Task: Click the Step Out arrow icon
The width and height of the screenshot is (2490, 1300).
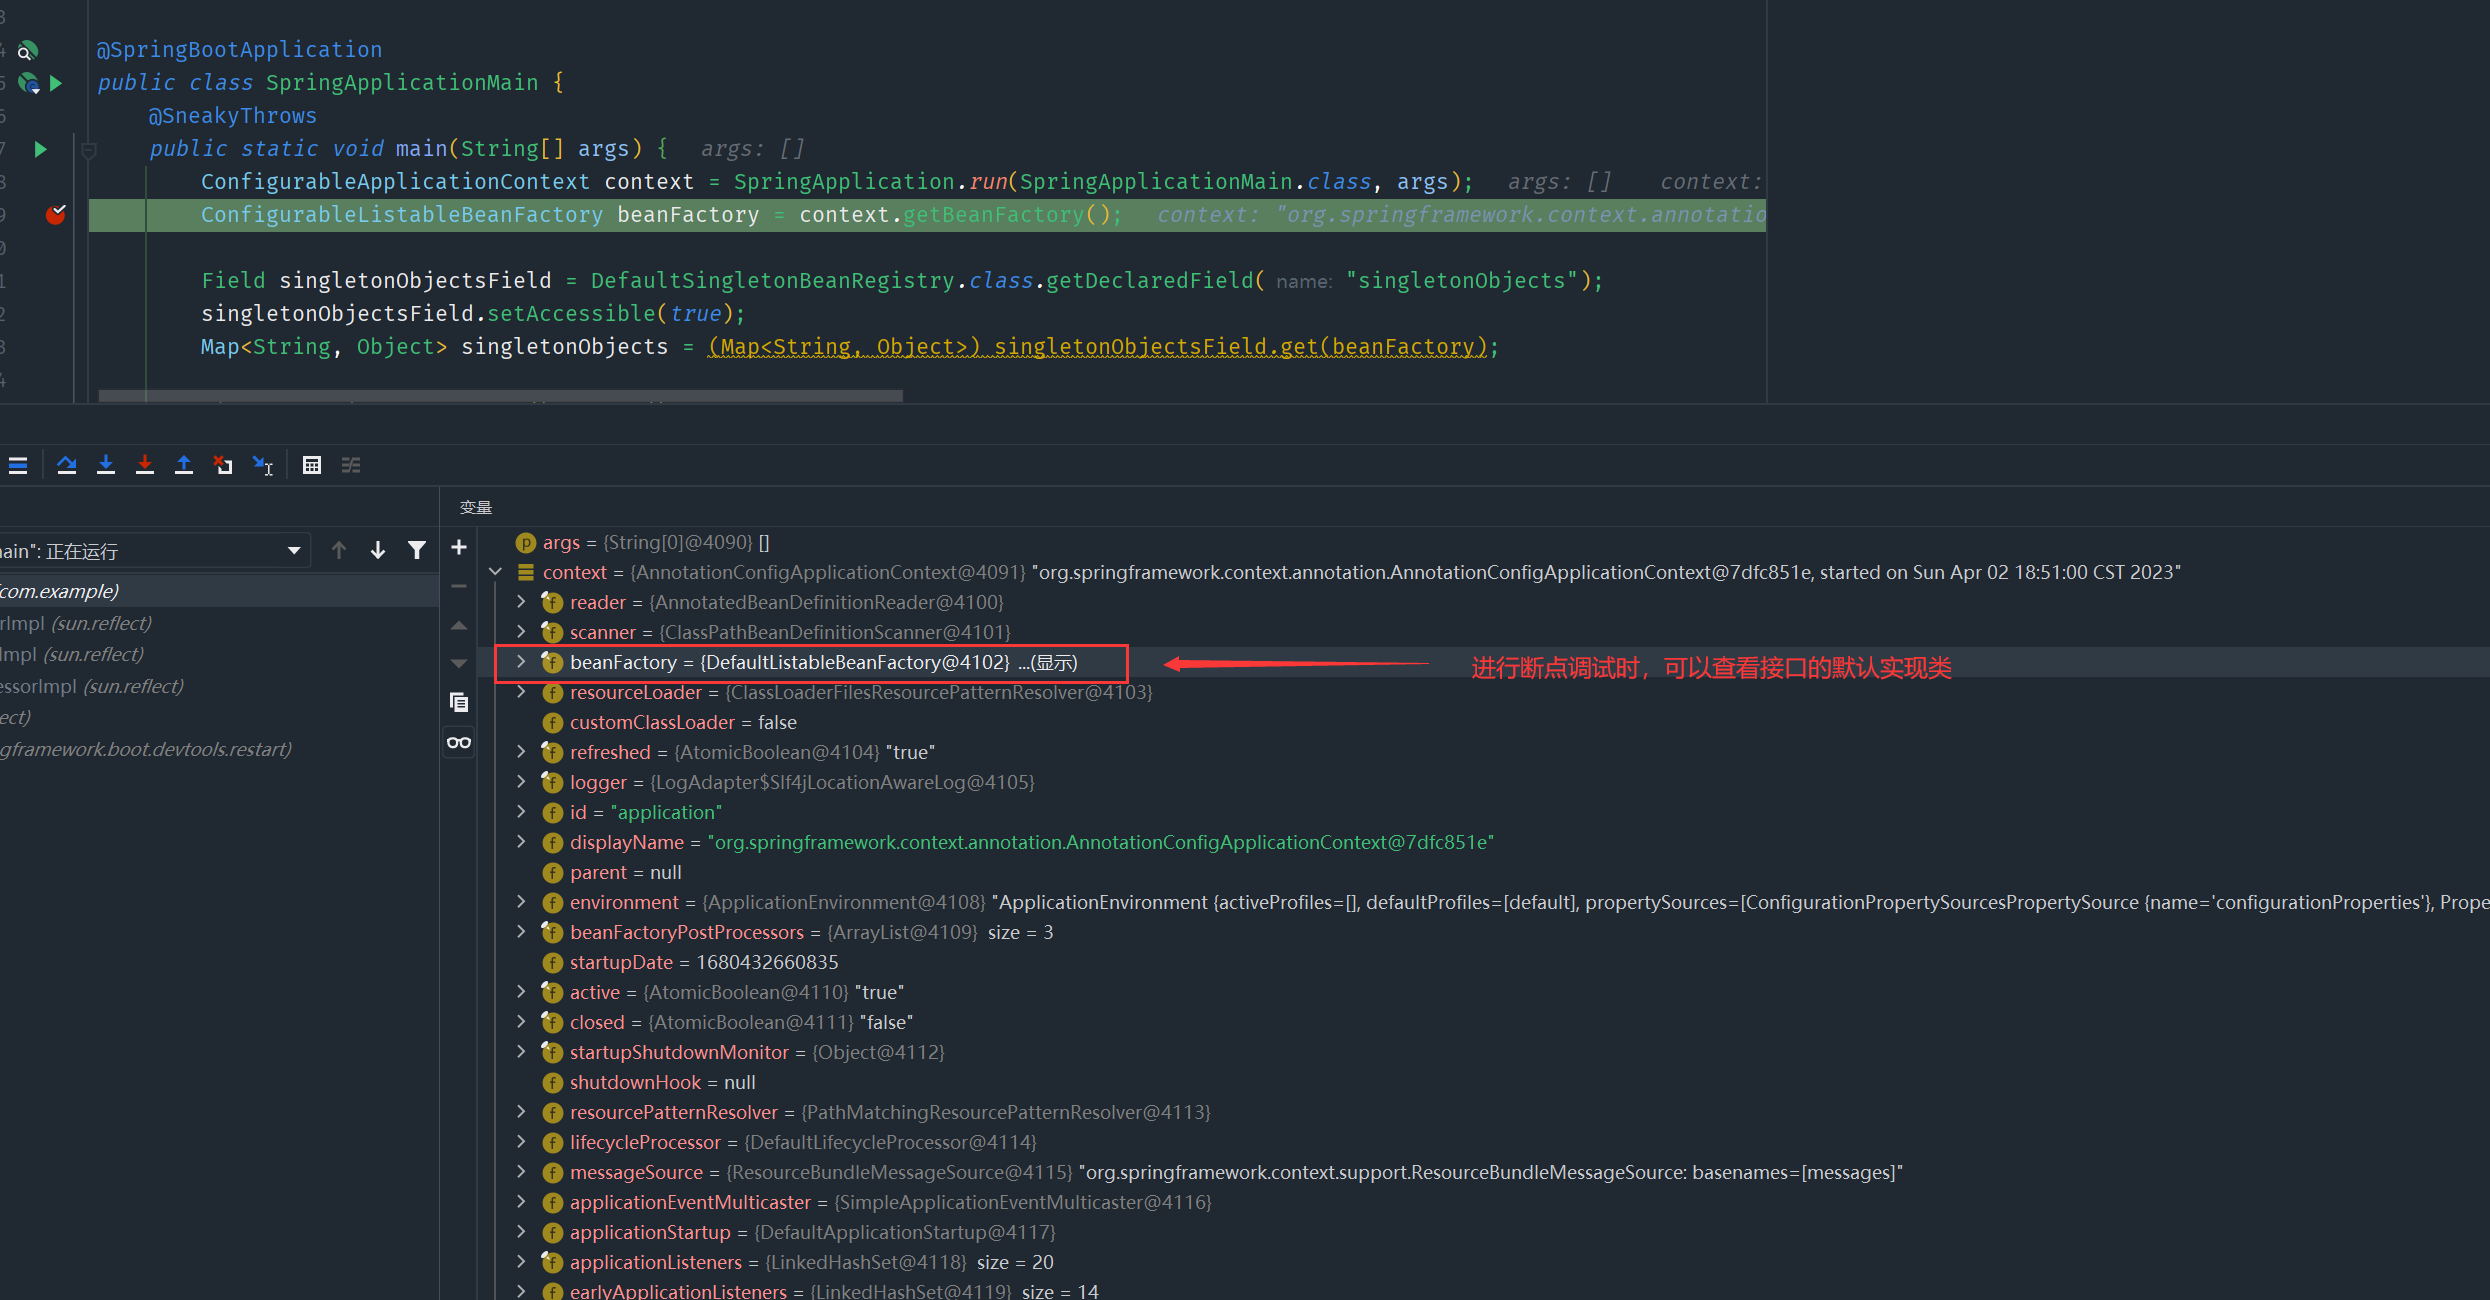Action: pyautogui.click(x=184, y=465)
